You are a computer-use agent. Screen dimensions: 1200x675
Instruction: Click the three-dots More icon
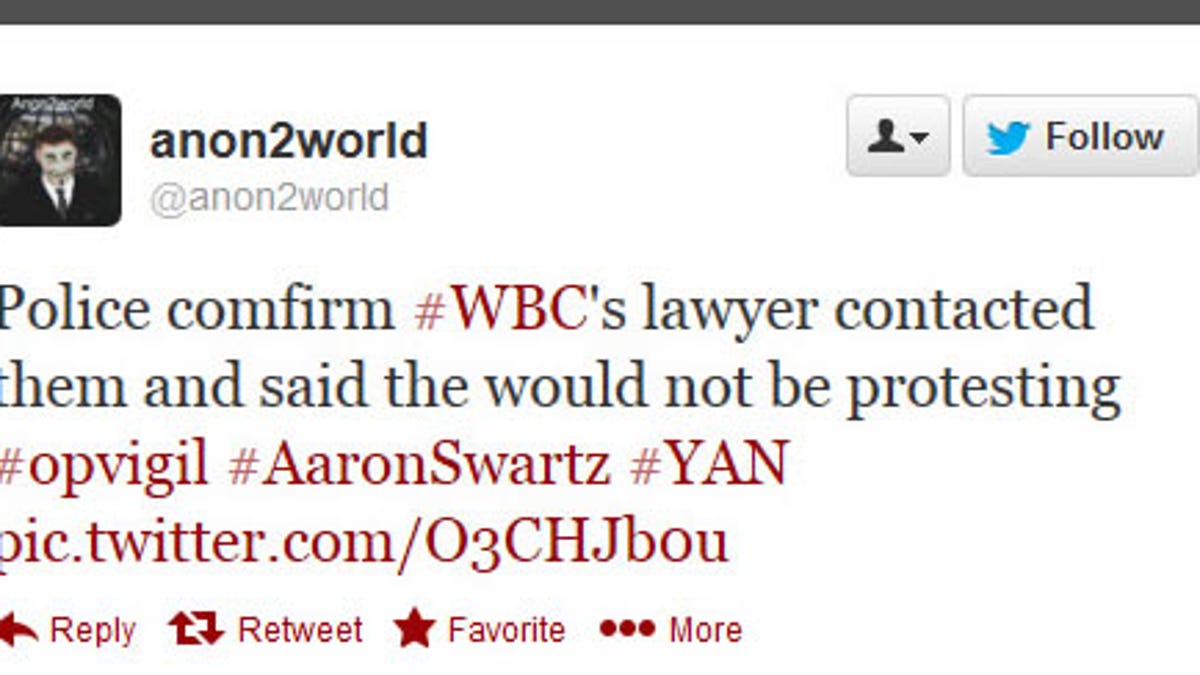point(627,629)
